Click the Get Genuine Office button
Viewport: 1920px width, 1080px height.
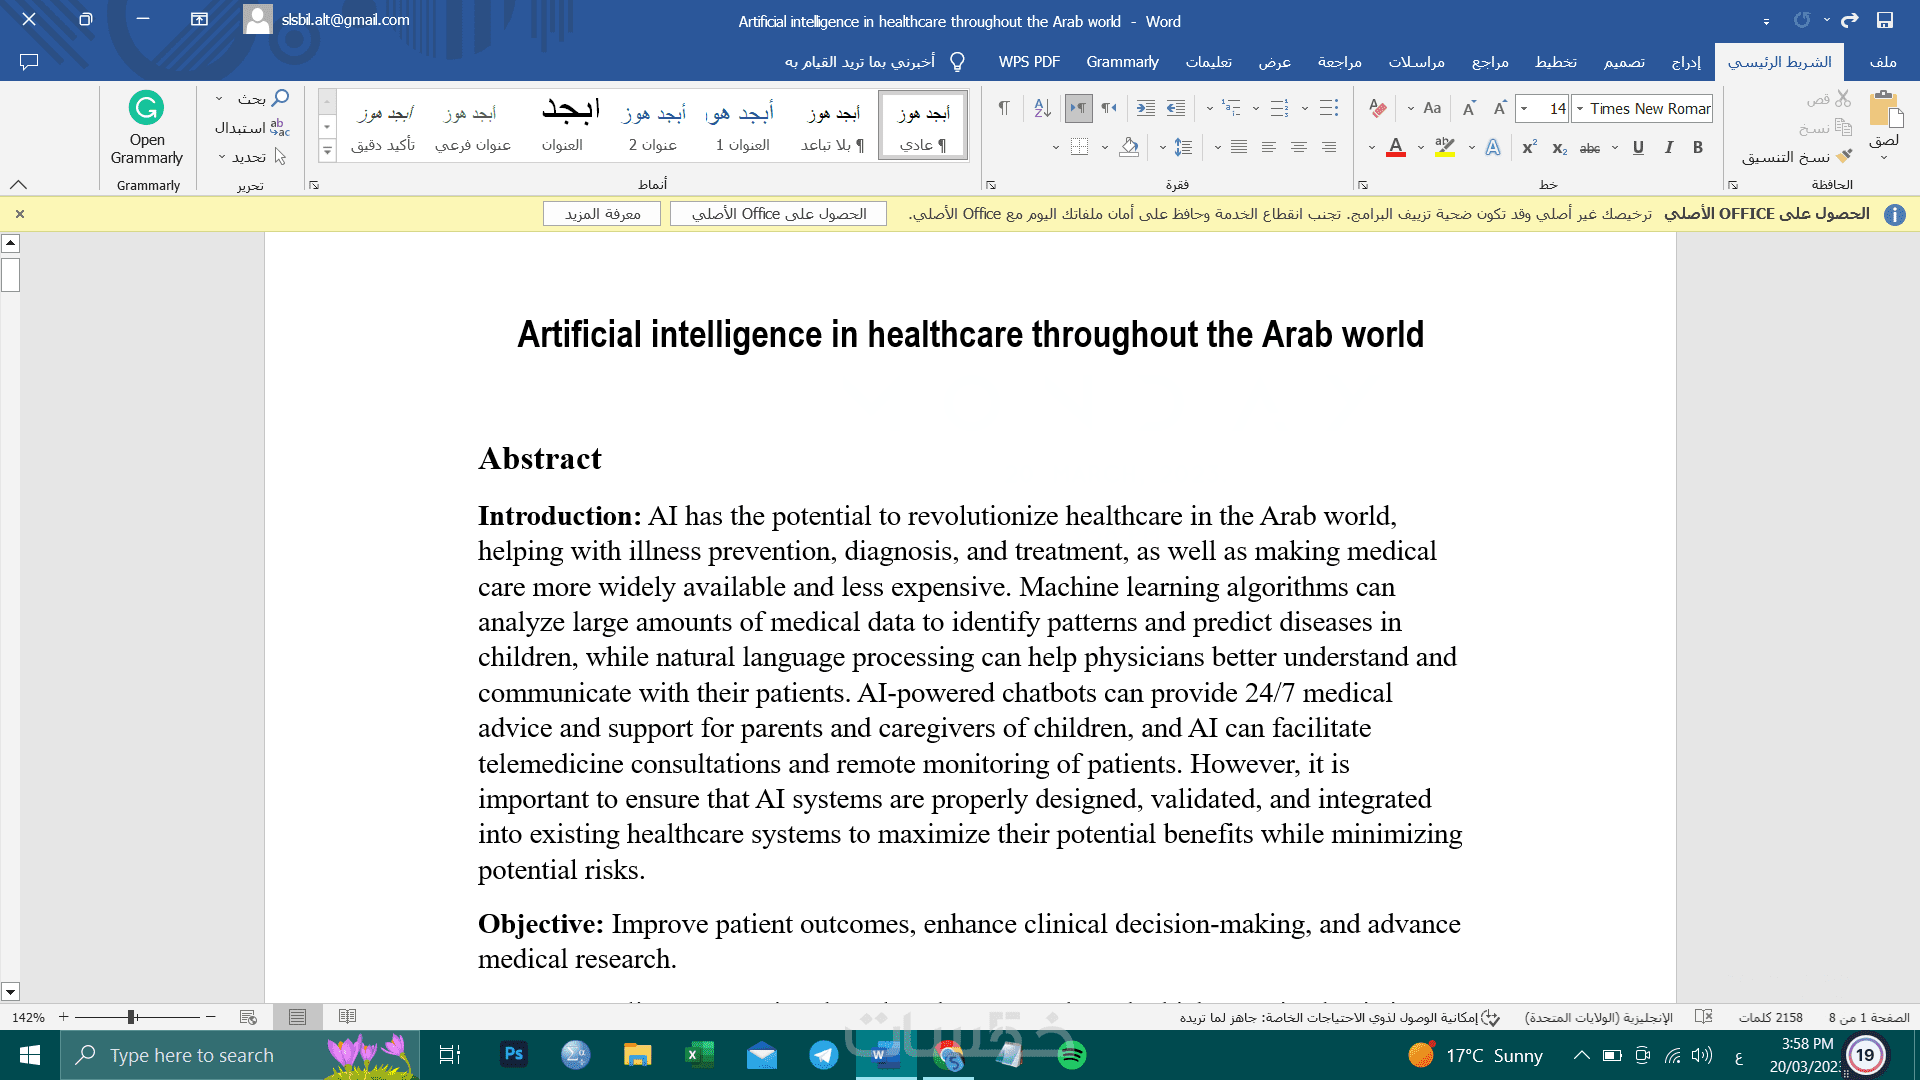778,214
